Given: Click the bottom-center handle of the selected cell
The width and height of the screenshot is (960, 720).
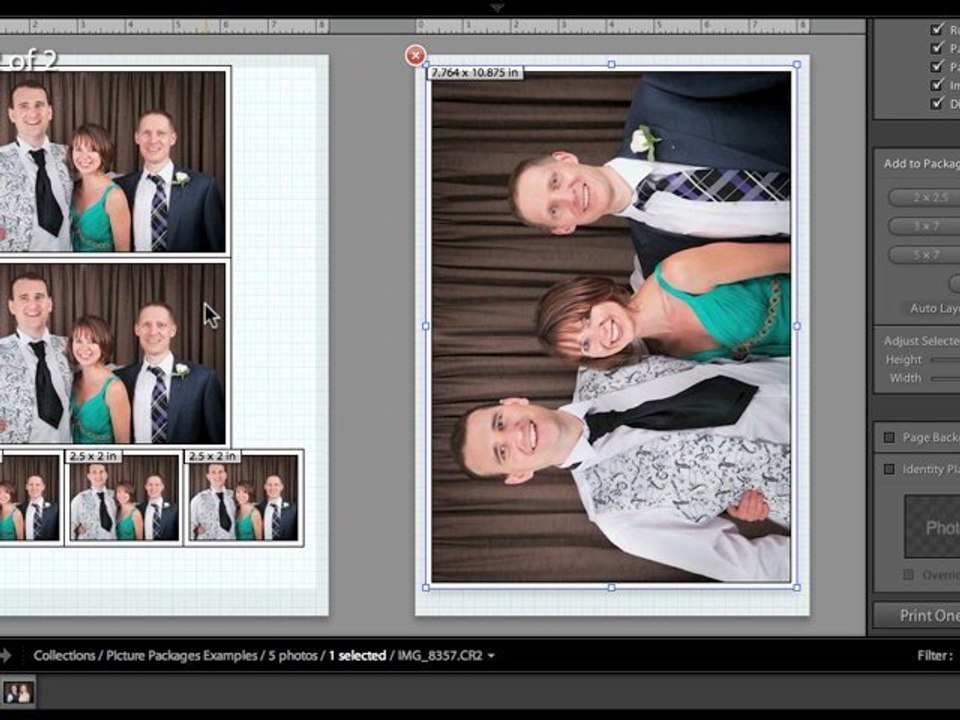Looking at the screenshot, I should click(x=611, y=587).
